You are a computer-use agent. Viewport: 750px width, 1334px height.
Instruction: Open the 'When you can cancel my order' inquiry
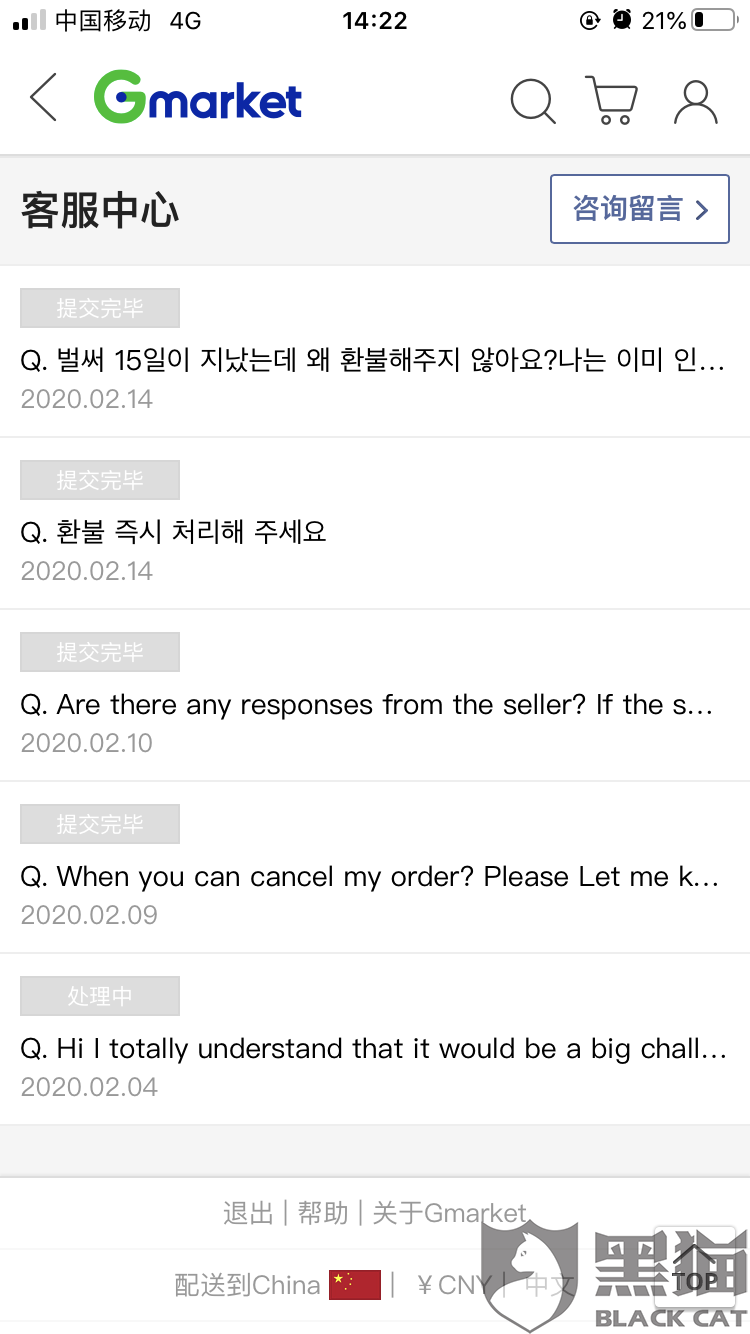(375, 868)
